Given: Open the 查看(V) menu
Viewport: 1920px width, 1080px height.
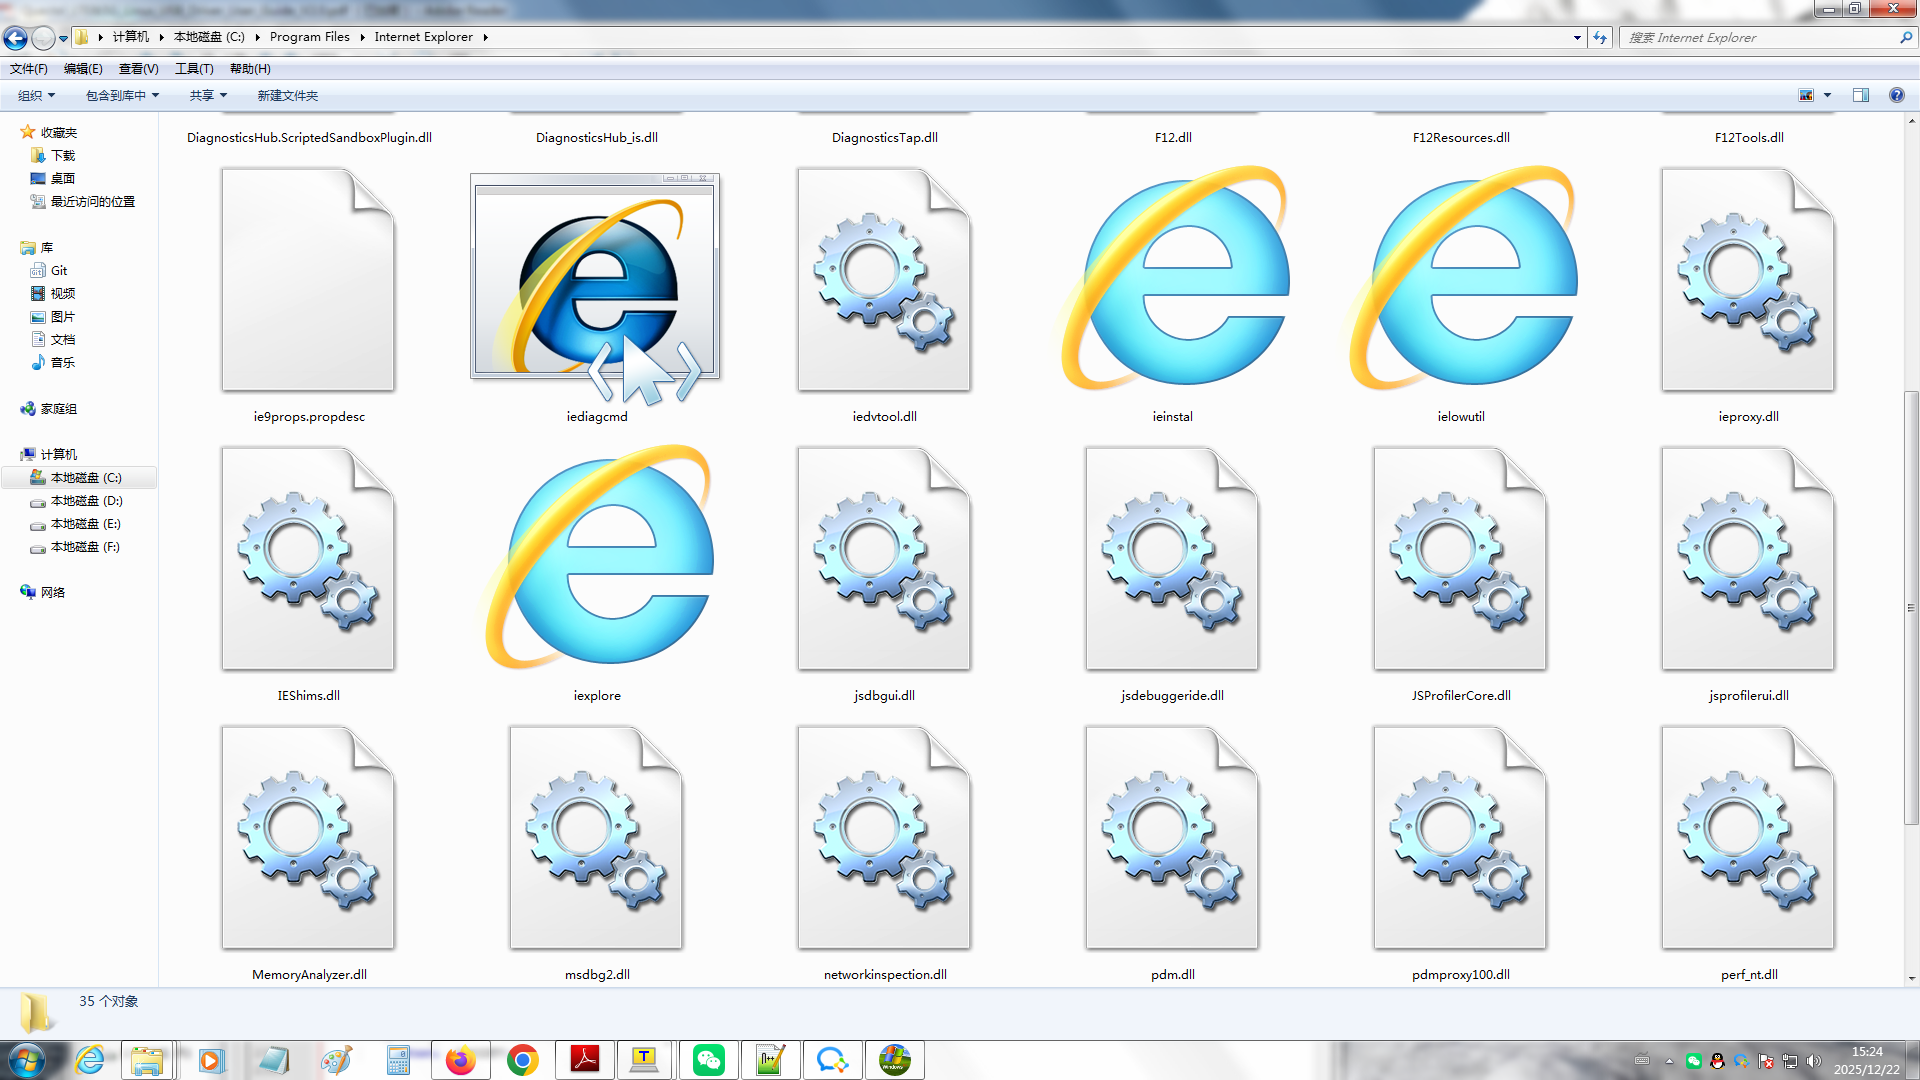Looking at the screenshot, I should tap(138, 69).
